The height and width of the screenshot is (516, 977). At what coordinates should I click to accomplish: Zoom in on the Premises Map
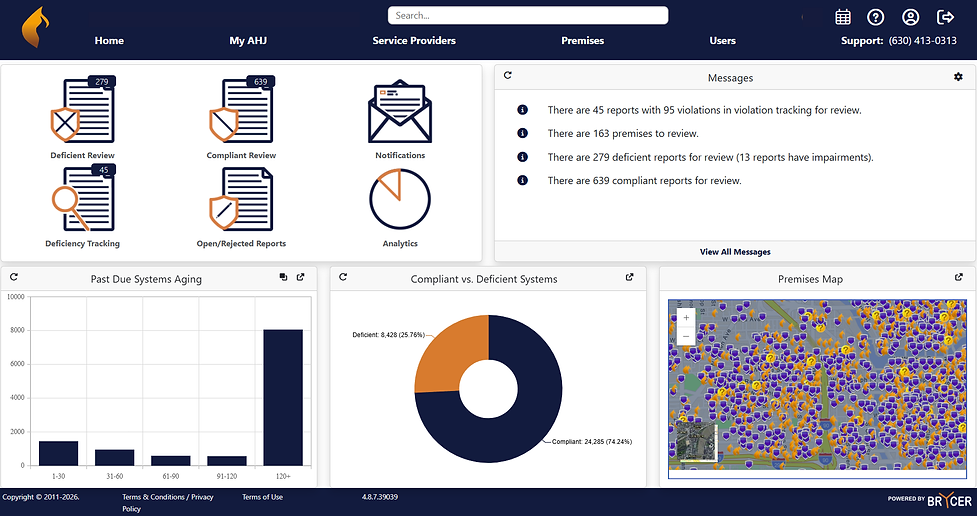pos(686,318)
